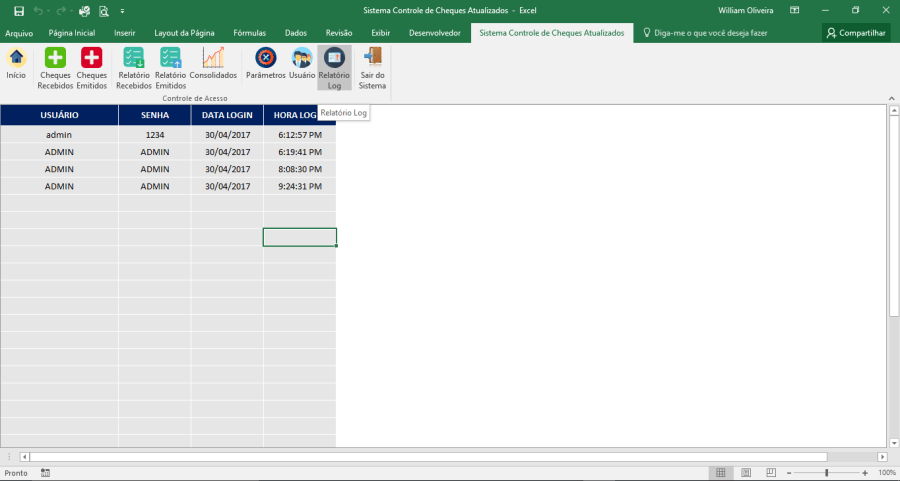Click the vertical scrollbar thumb
900x481 pixels.
click(x=894, y=215)
